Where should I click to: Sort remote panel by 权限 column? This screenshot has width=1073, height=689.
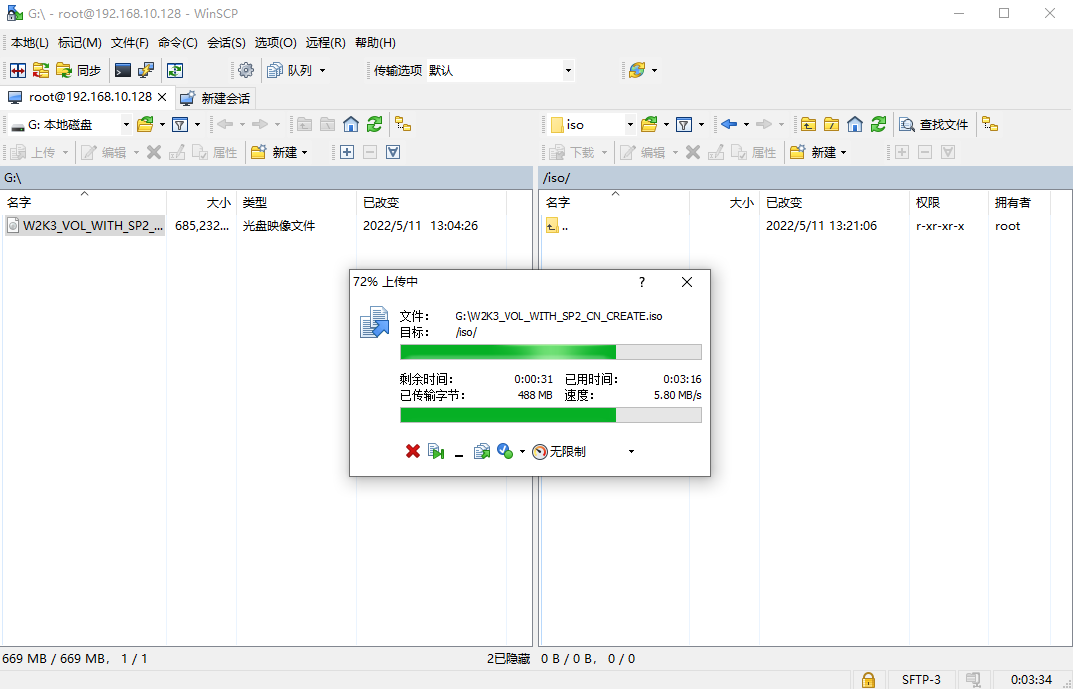pos(949,203)
